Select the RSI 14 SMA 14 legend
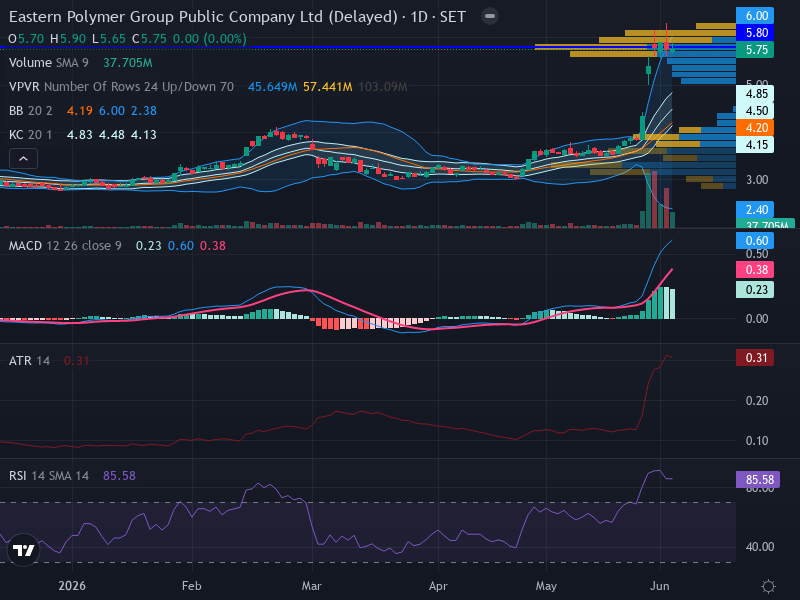 pyautogui.click(x=49, y=476)
